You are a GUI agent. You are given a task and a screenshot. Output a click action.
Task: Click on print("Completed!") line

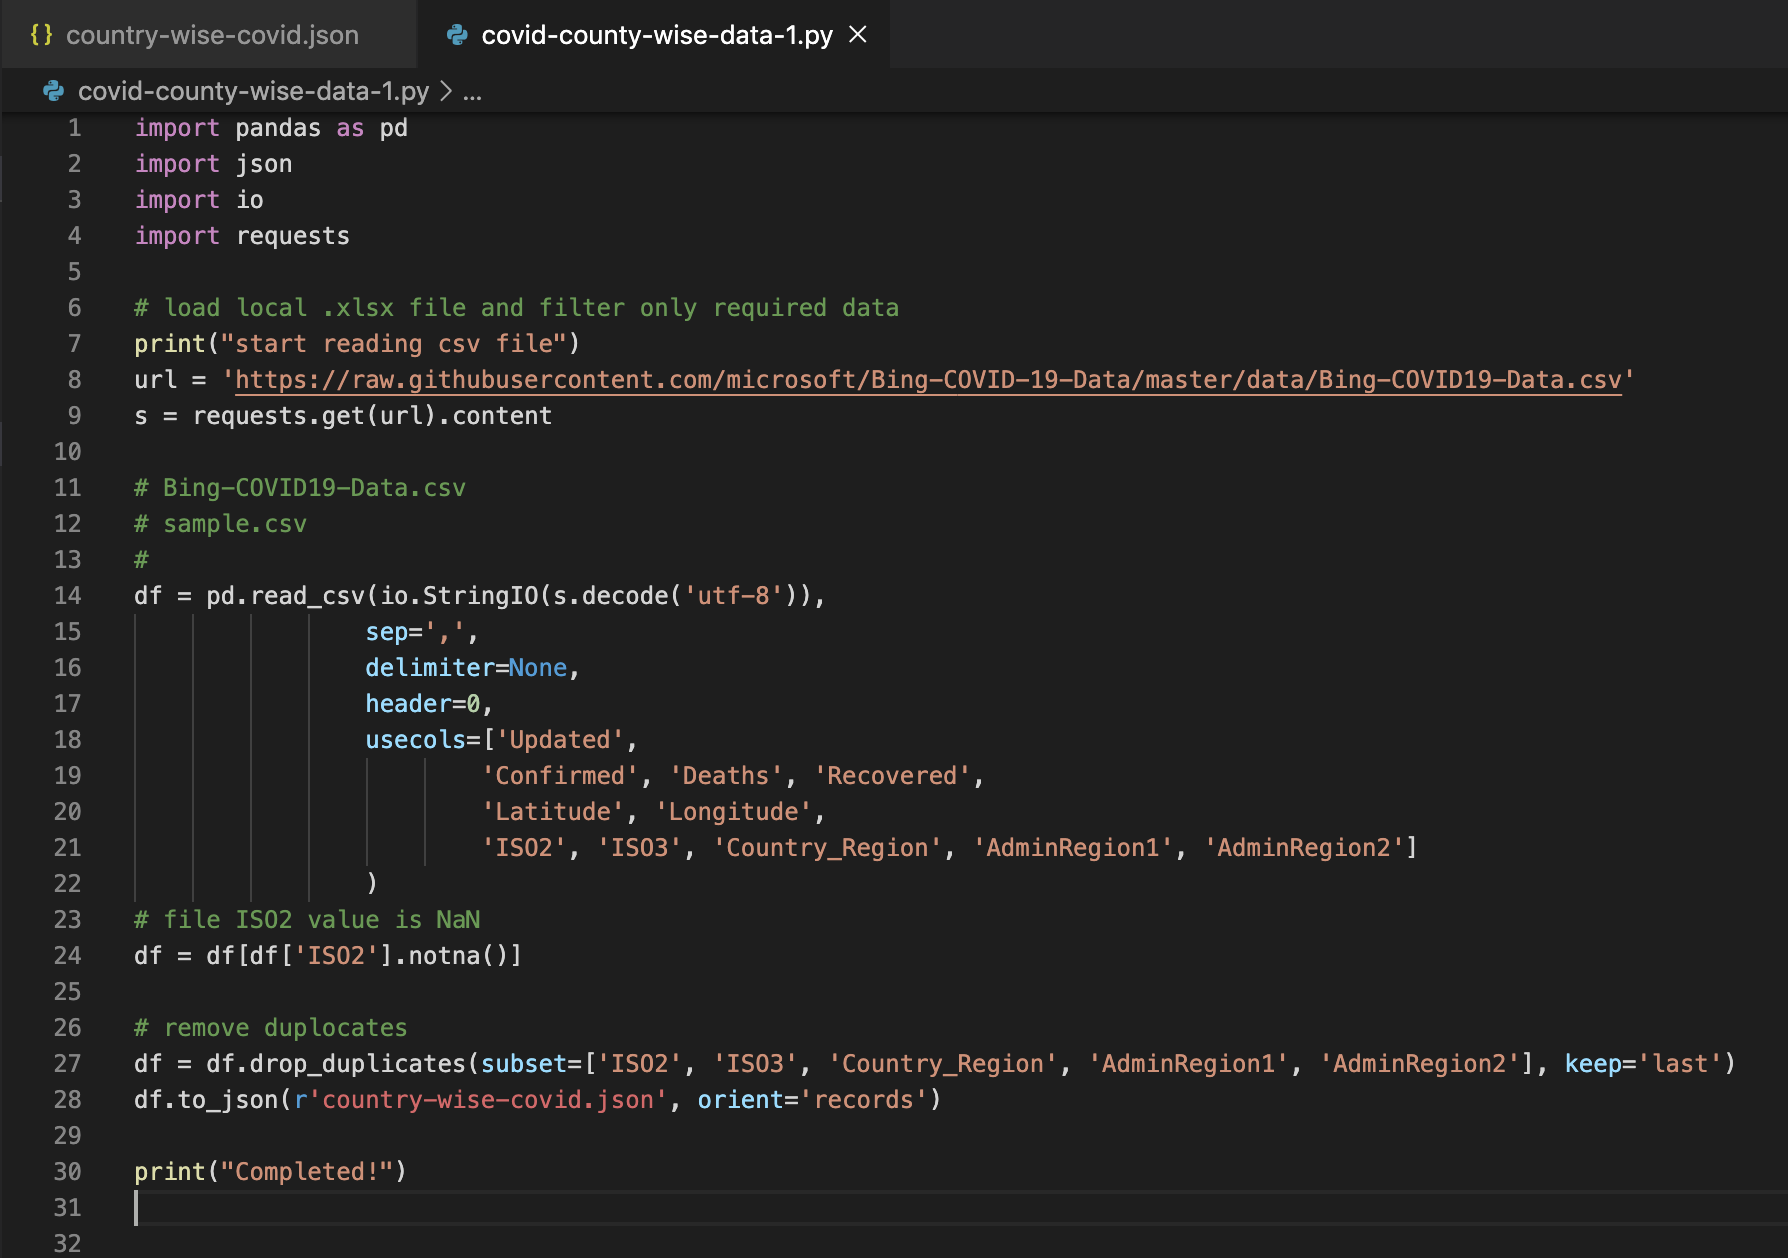click(x=271, y=1172)
